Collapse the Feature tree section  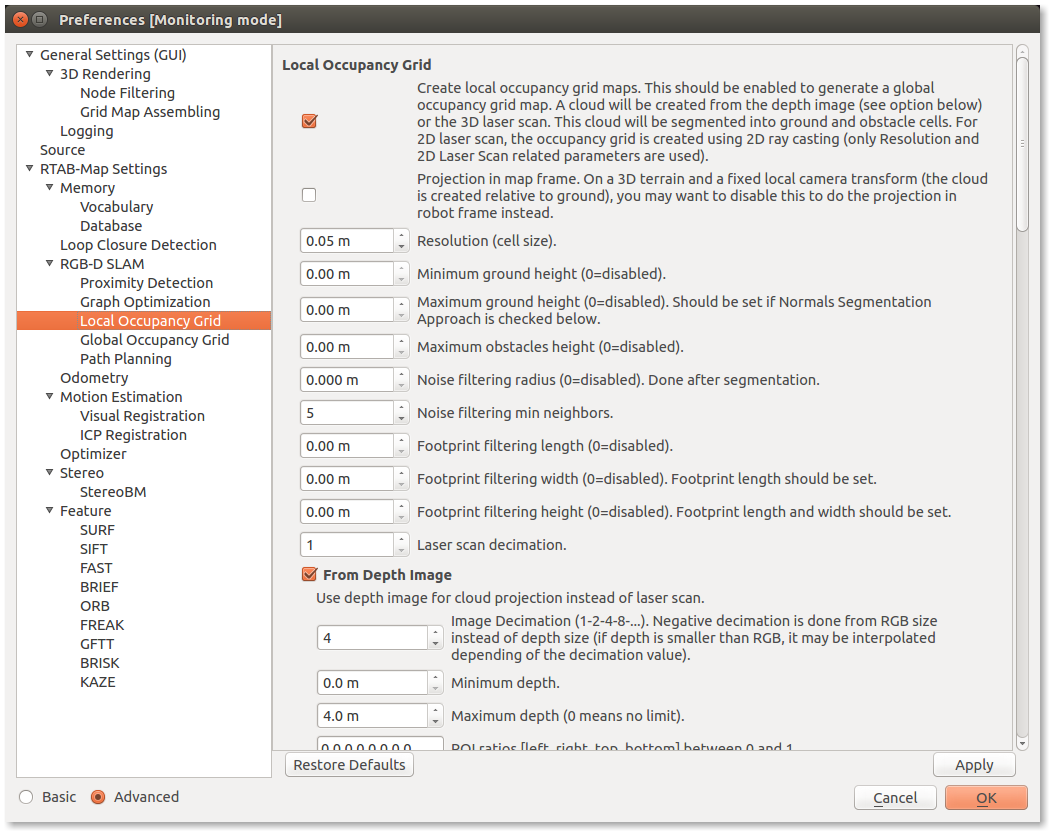pyautogui.click(x=50, y=511)
